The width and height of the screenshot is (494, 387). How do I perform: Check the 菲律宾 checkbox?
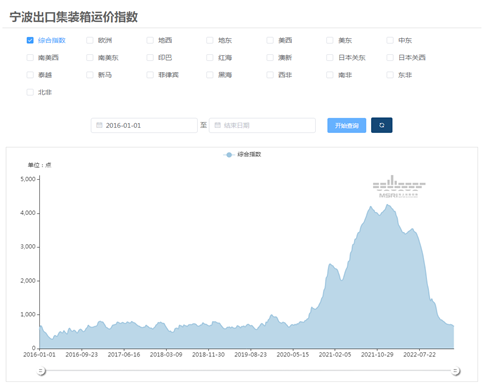click(150, 75)
